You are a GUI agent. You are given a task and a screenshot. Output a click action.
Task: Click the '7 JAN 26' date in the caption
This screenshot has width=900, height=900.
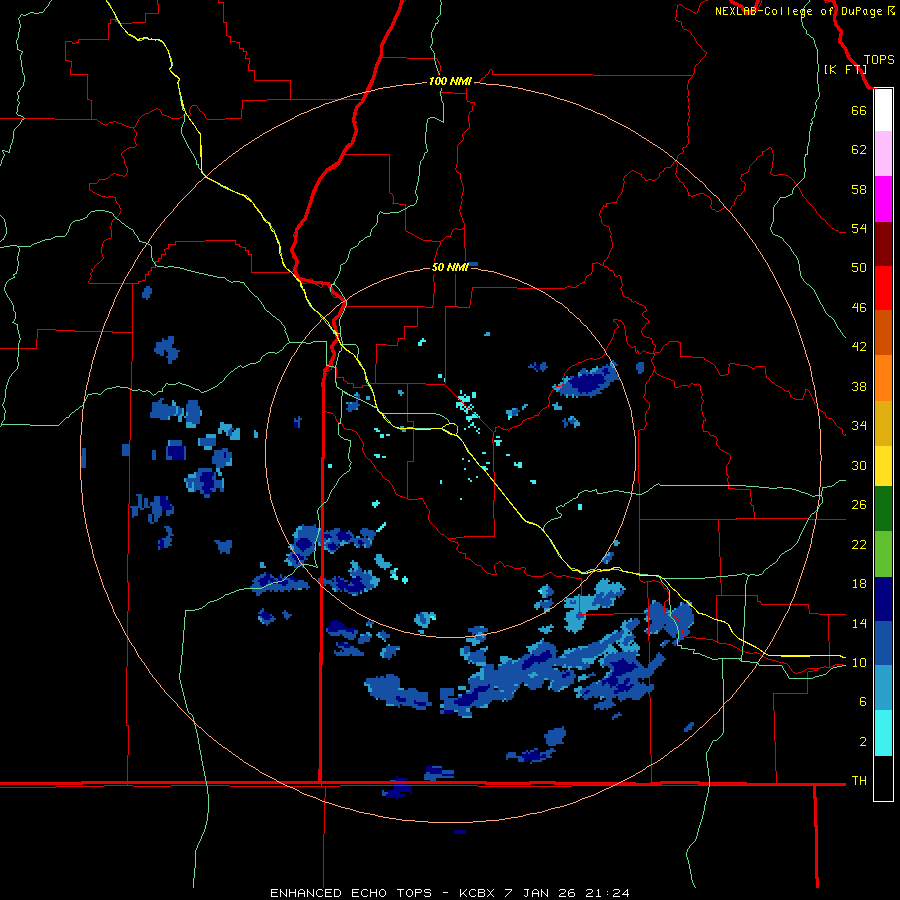coord(540,893)
